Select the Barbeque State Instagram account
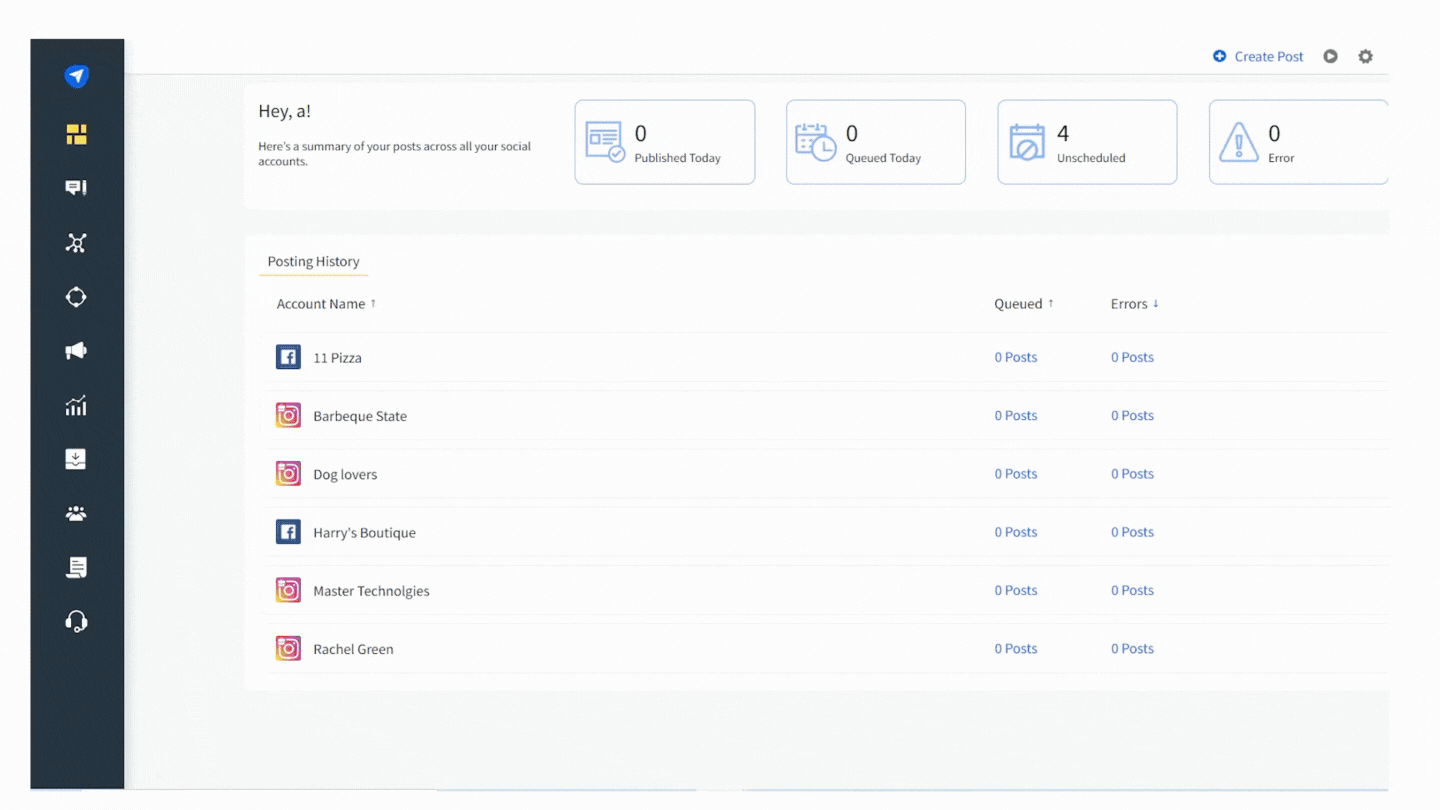Viewport: 1440px width, 810px height. point(359,416)
